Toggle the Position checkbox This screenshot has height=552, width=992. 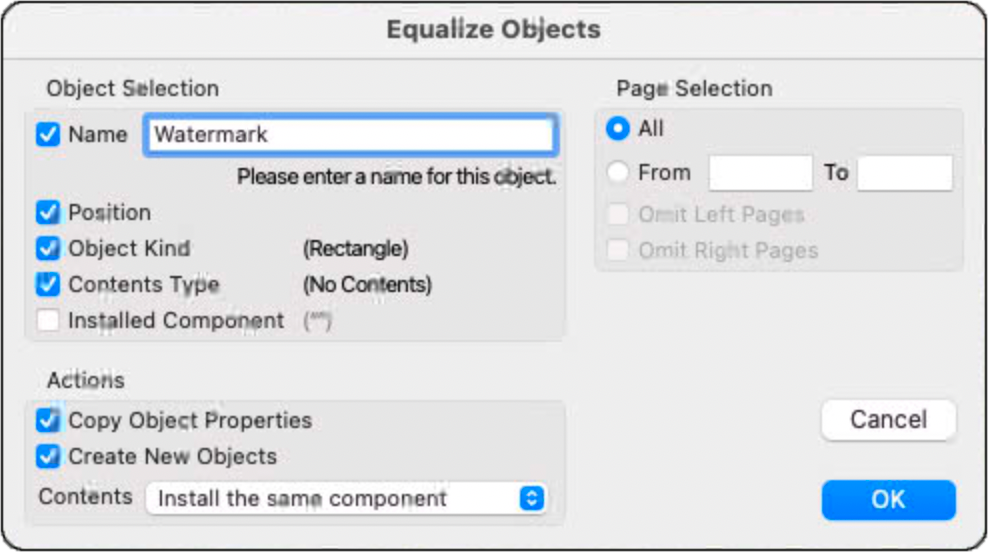click(x=48, y=212)
